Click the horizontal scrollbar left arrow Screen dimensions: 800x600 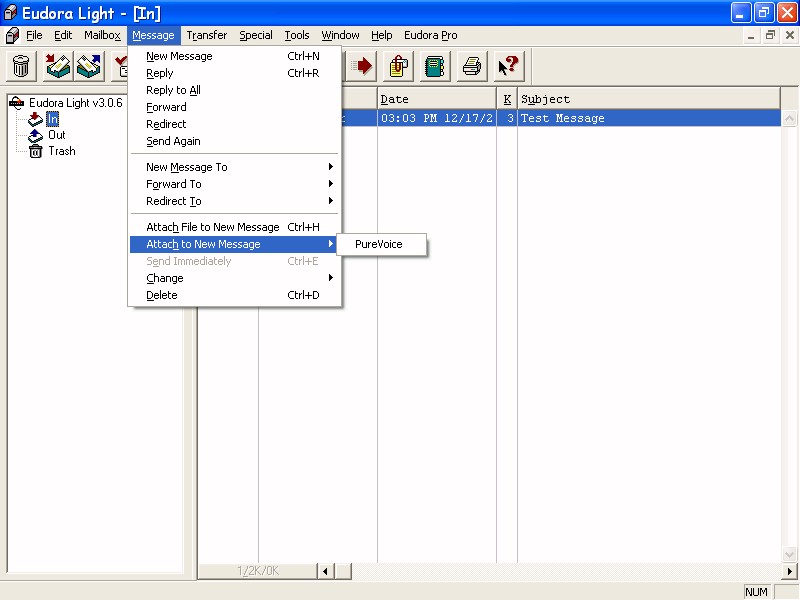tap(325, 571)
